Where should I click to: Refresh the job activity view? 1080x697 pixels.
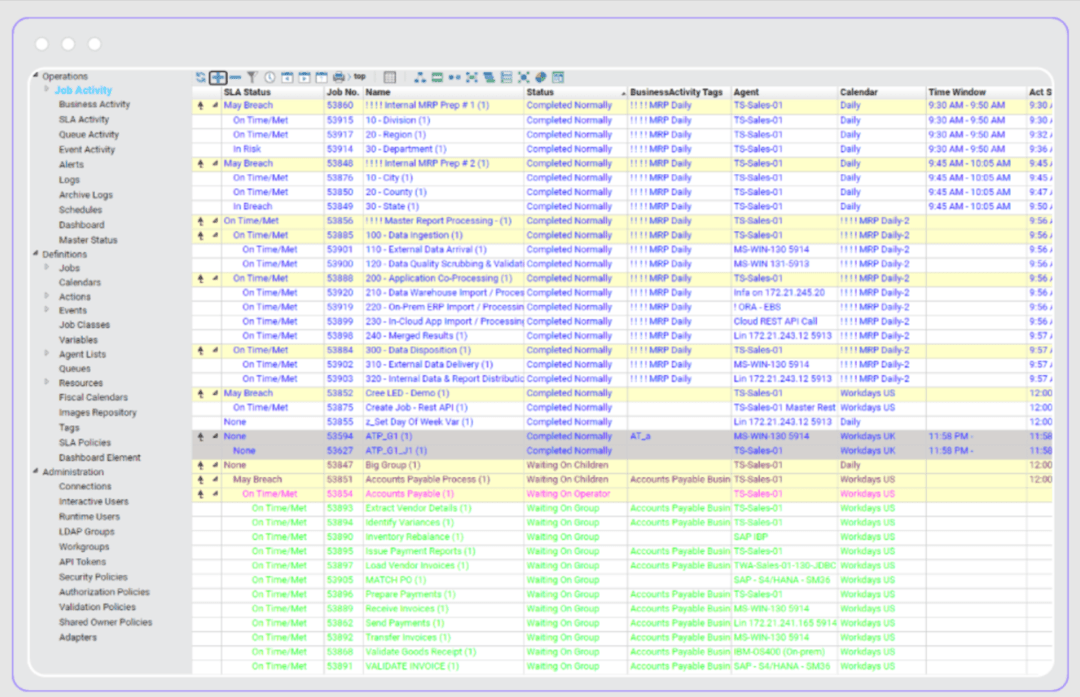click(200, 77)
